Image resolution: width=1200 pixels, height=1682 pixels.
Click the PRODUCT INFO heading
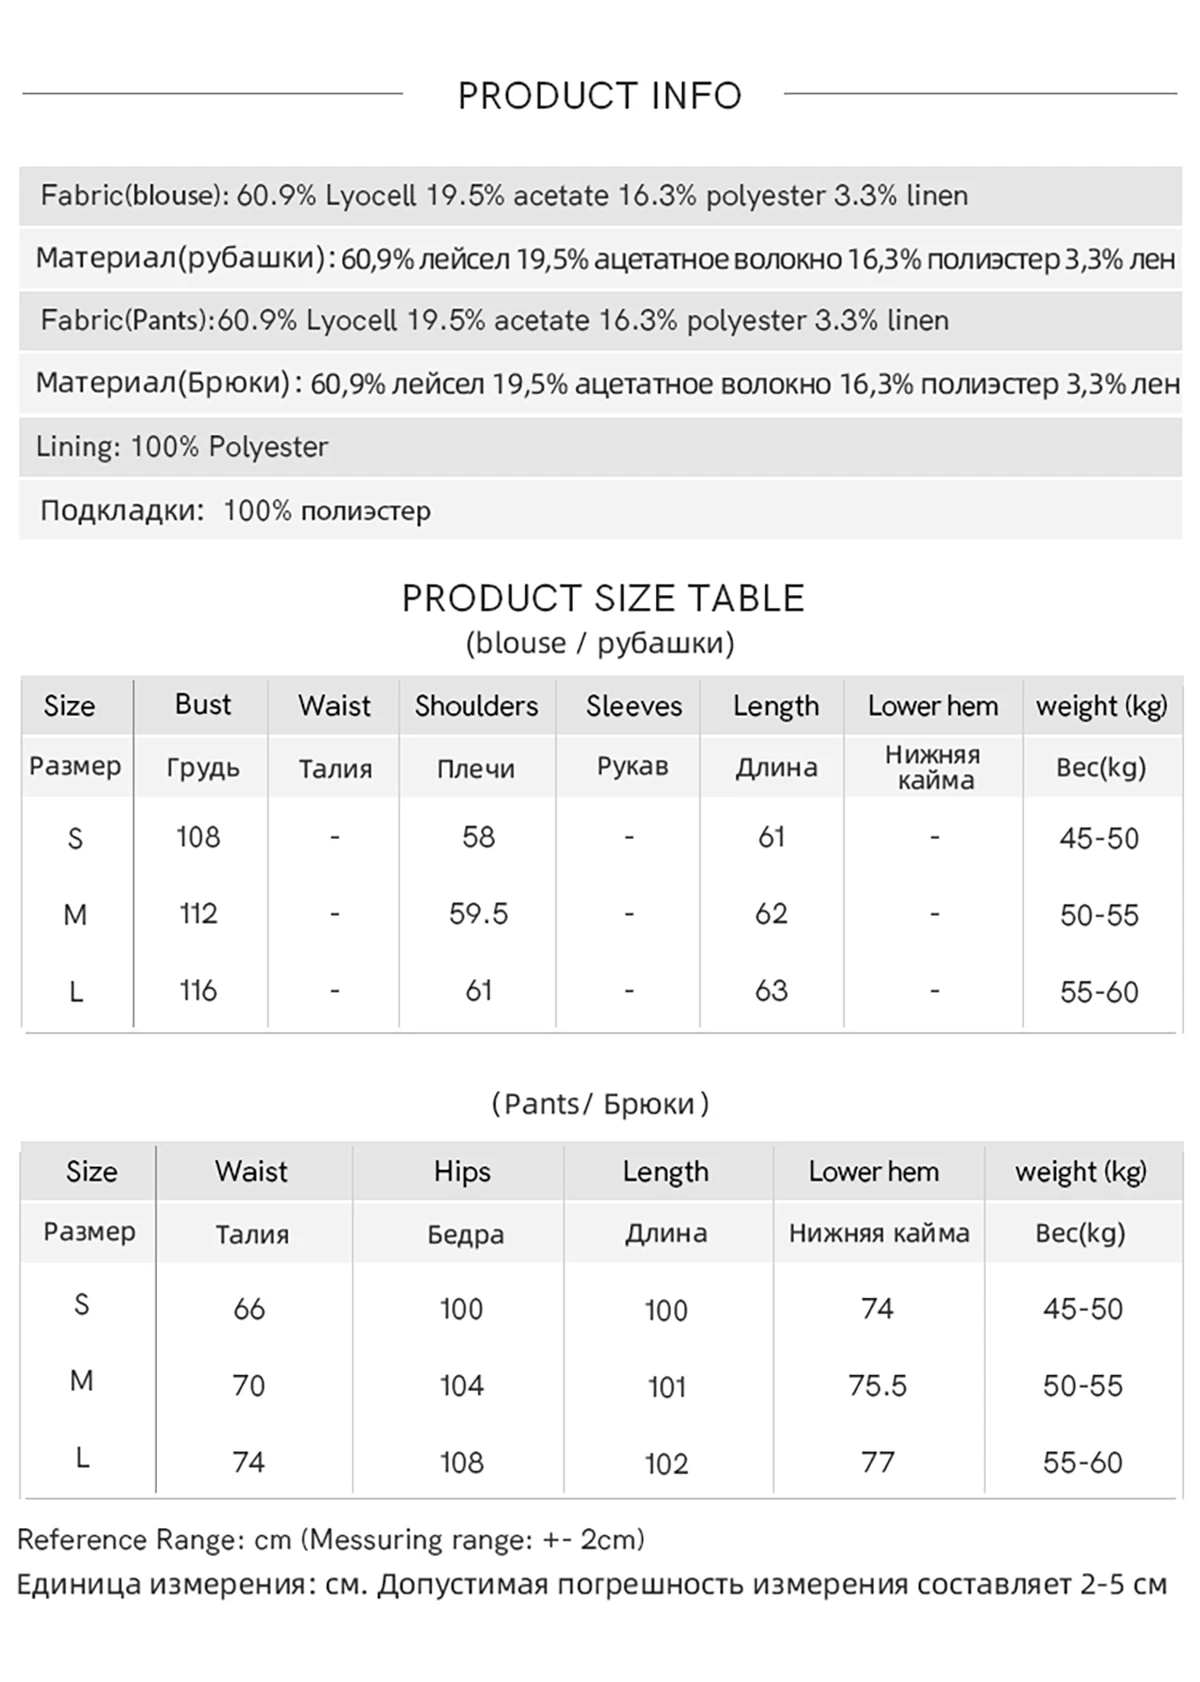(600, 96)
